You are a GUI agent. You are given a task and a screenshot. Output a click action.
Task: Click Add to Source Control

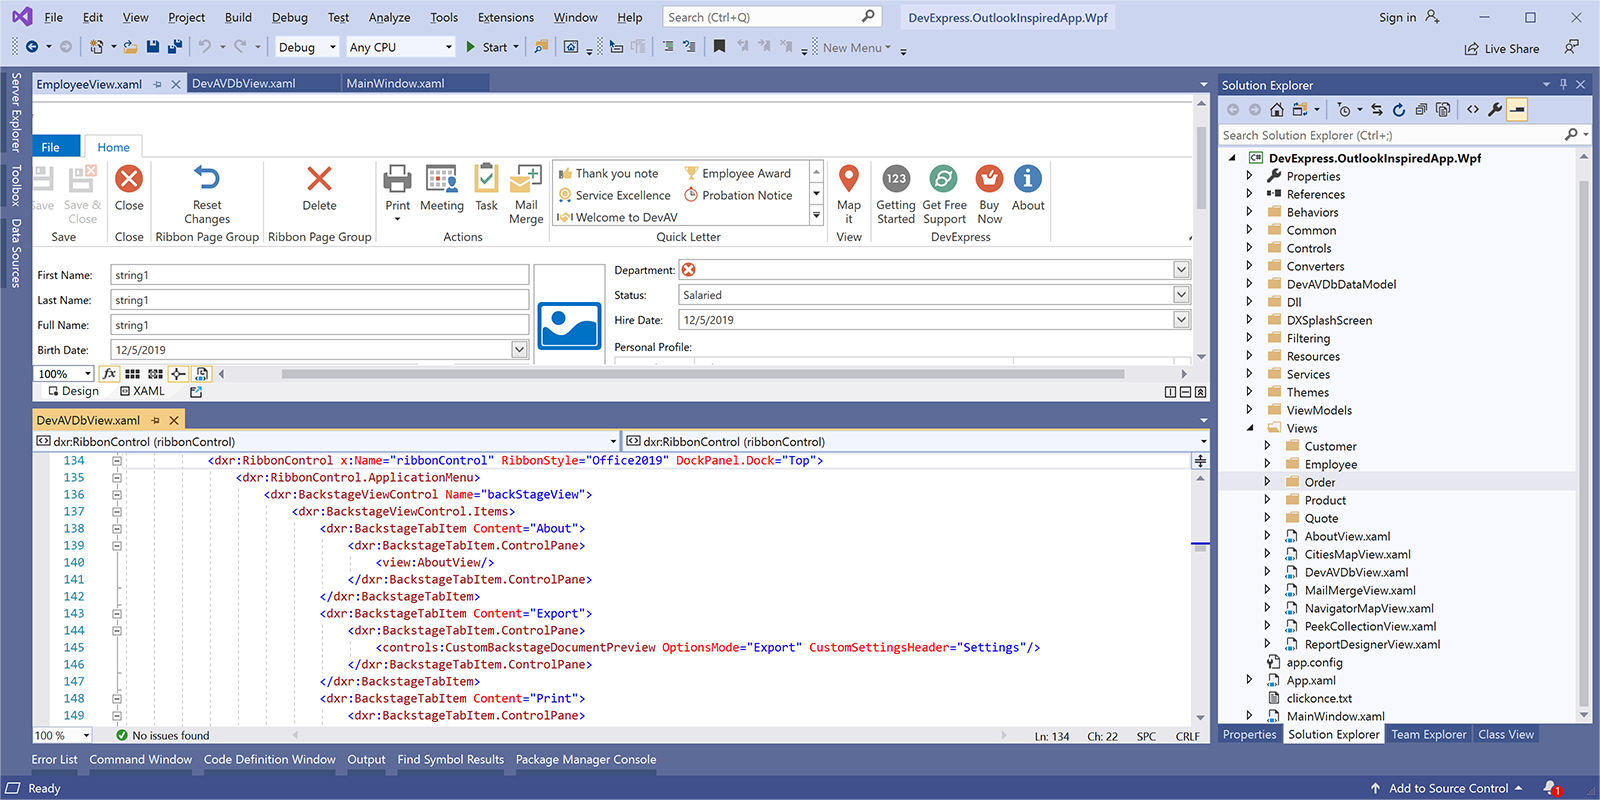pyautogui.click(x=1447, y=788)
